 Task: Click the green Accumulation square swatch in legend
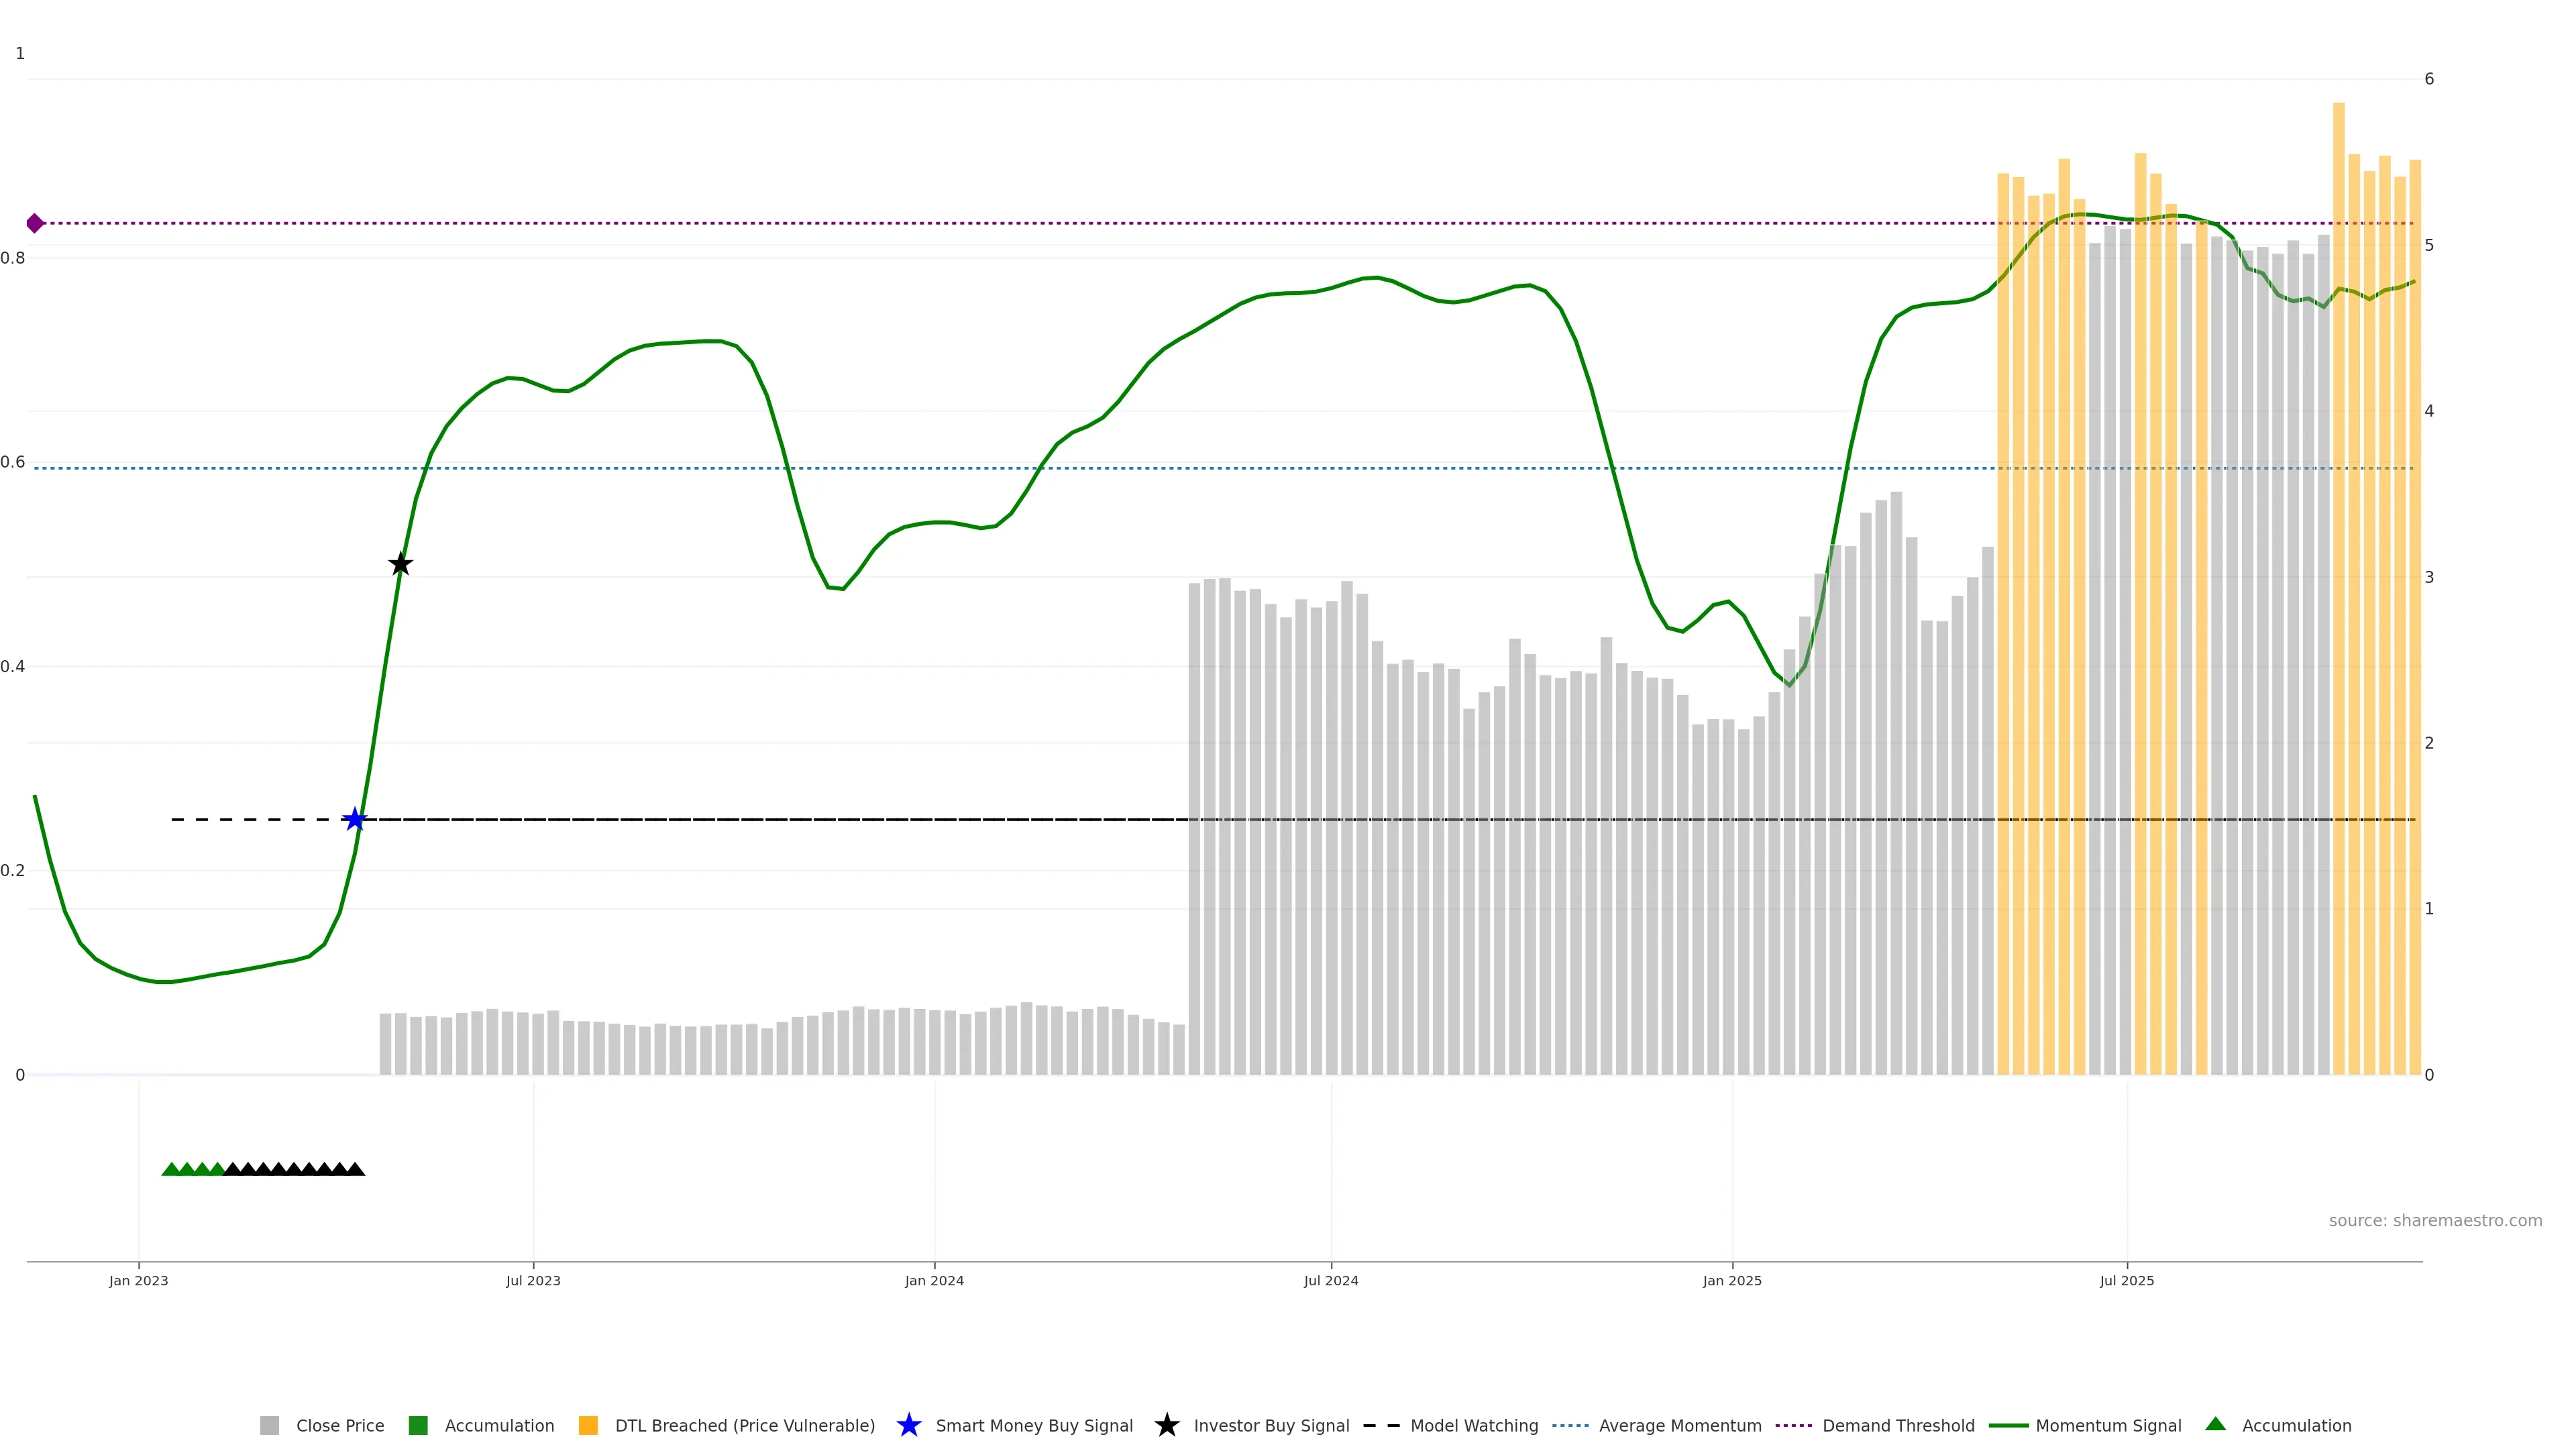pyautogui.click(x=418, y=1426)
